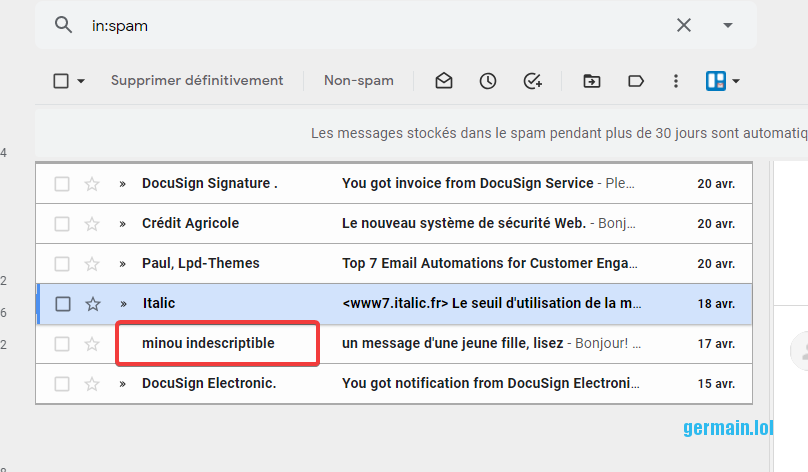Viewport: 808px width, 472px height.
Task: Expand the select-all dropdown arrow
Action: (x=81, y=81)
